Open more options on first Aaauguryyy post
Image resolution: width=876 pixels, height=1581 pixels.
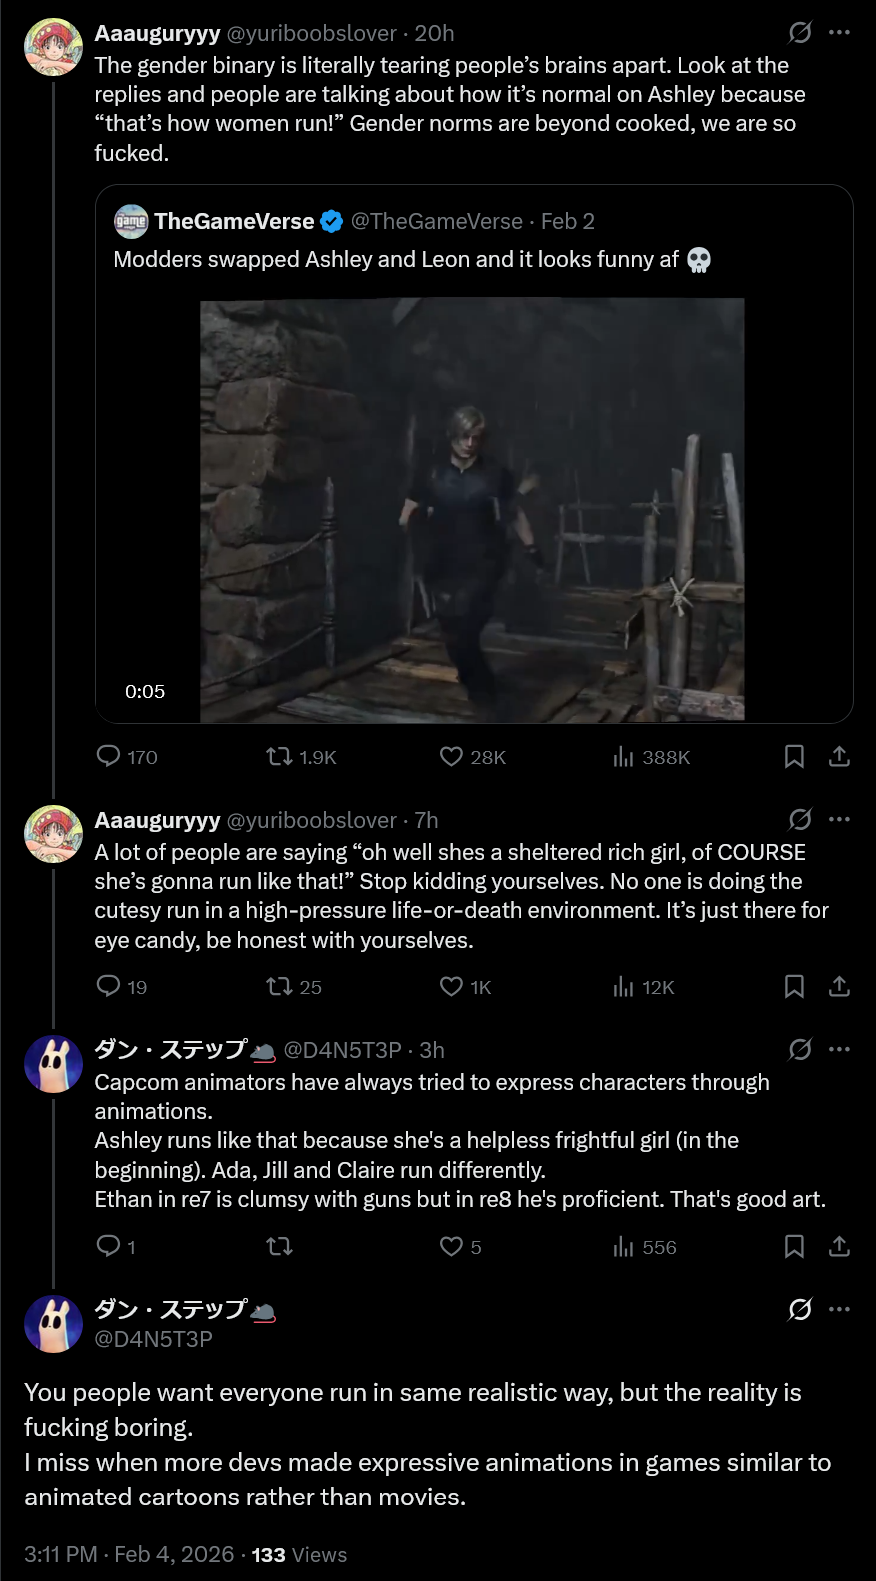click(840, 33)
